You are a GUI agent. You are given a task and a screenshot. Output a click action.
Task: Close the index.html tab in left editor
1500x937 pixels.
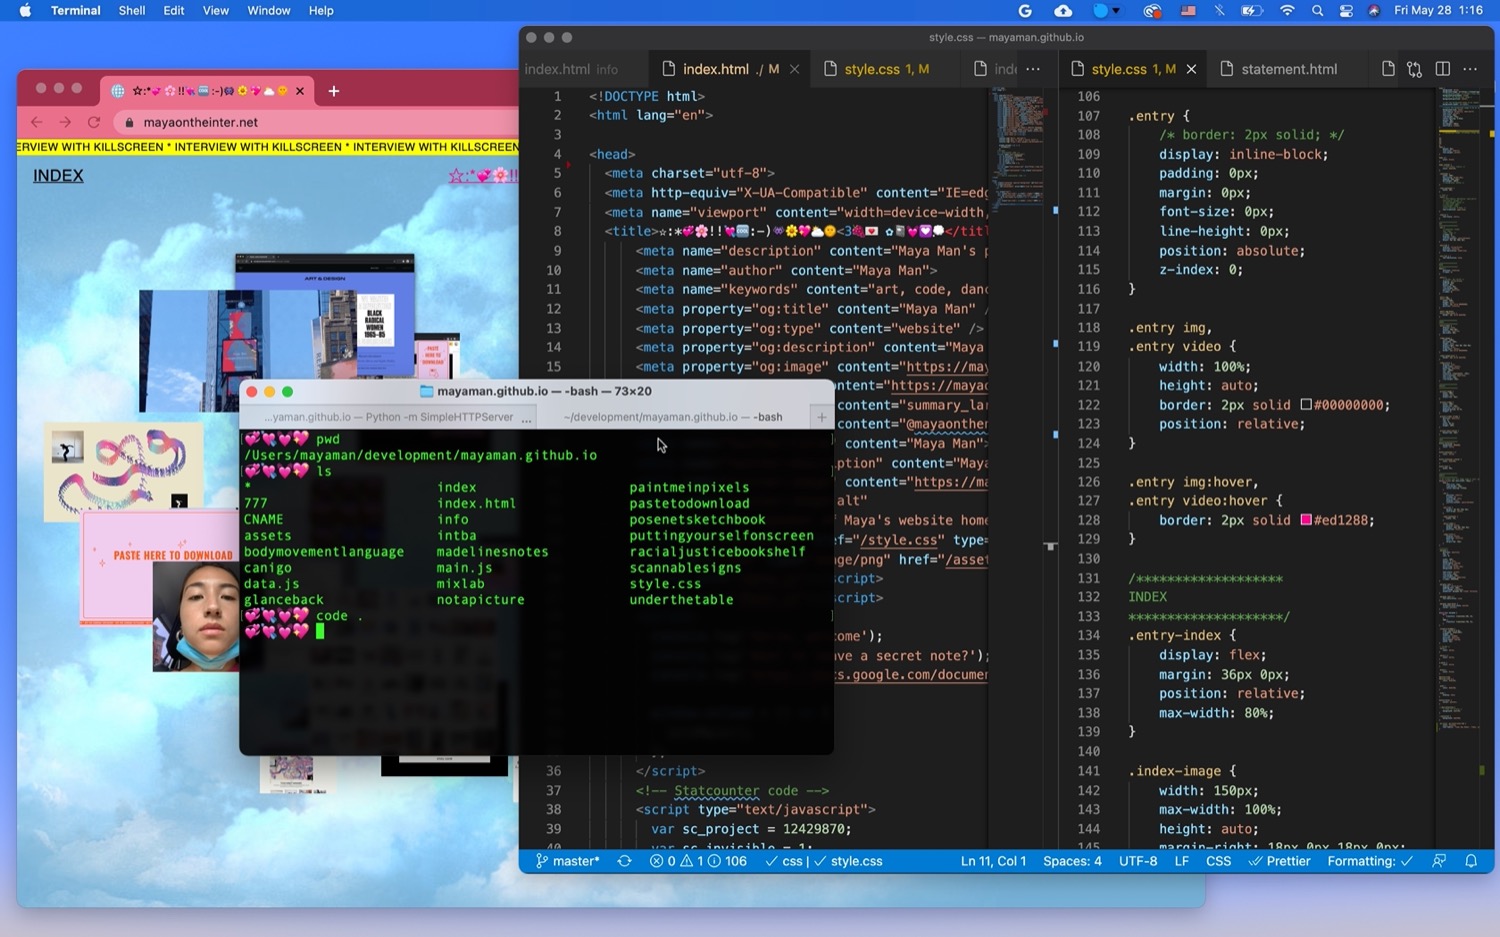pyautogui.click(x=795, y=69)
